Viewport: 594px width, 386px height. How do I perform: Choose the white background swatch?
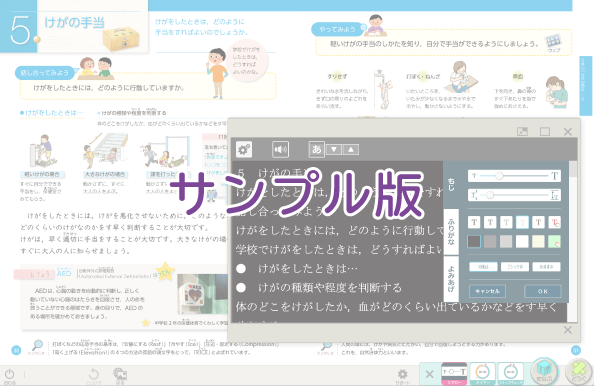(x=522, y=241)
